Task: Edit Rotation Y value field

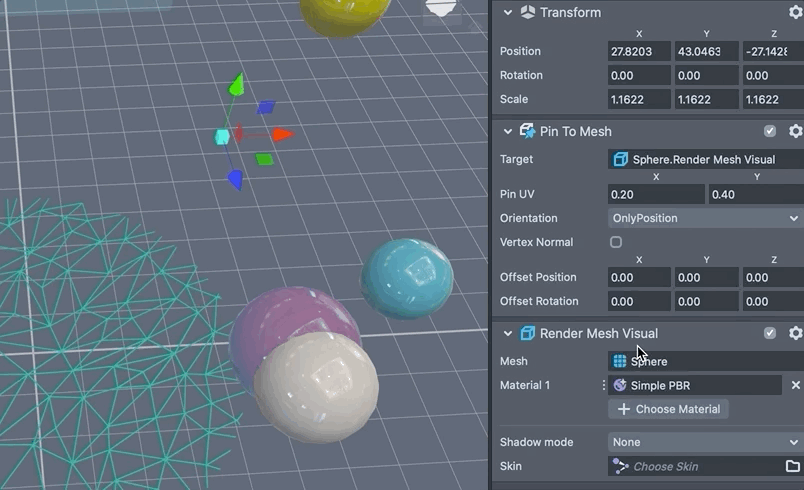Action: pos(707,75)
